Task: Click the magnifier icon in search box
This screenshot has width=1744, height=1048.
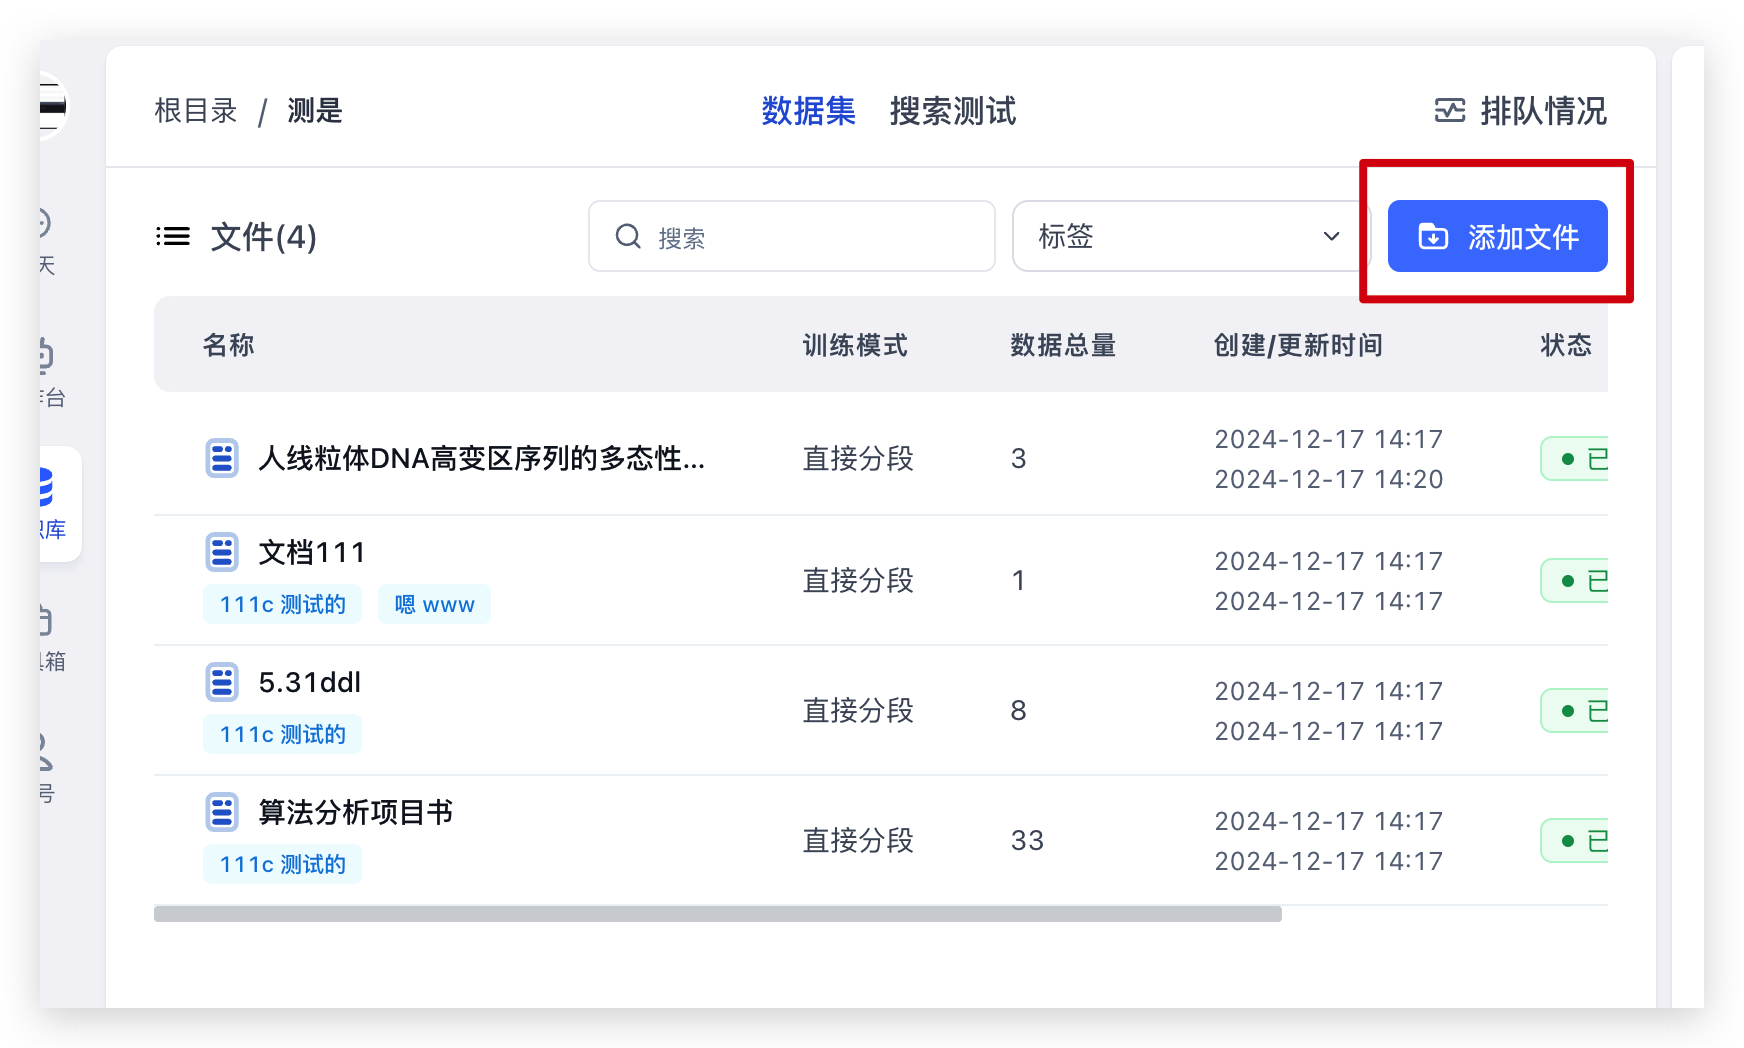Action: click(x=628, y=237)
